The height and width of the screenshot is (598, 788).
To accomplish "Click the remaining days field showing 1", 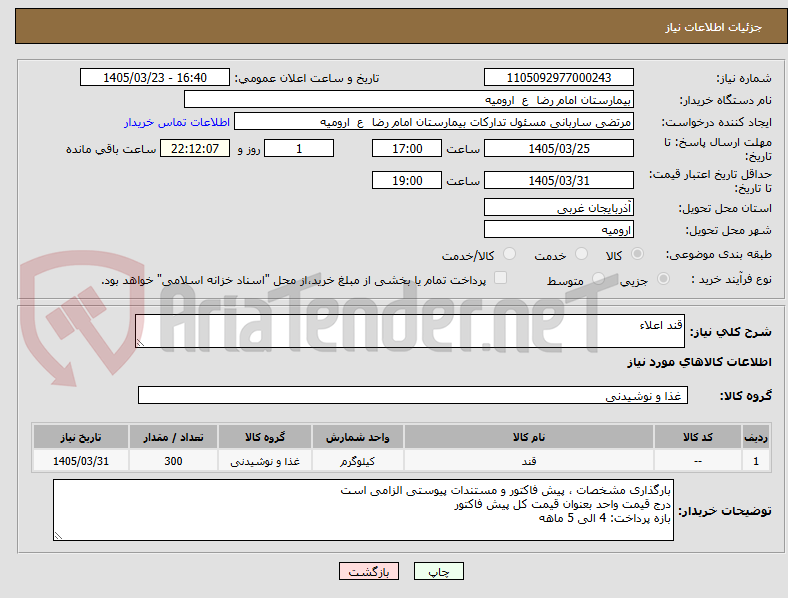I will click(x=299, y=148).
